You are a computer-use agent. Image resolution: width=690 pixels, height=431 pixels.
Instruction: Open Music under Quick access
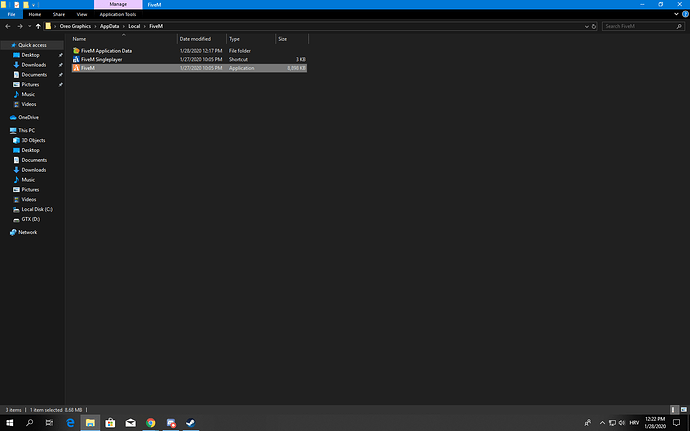tap(28, 94)
